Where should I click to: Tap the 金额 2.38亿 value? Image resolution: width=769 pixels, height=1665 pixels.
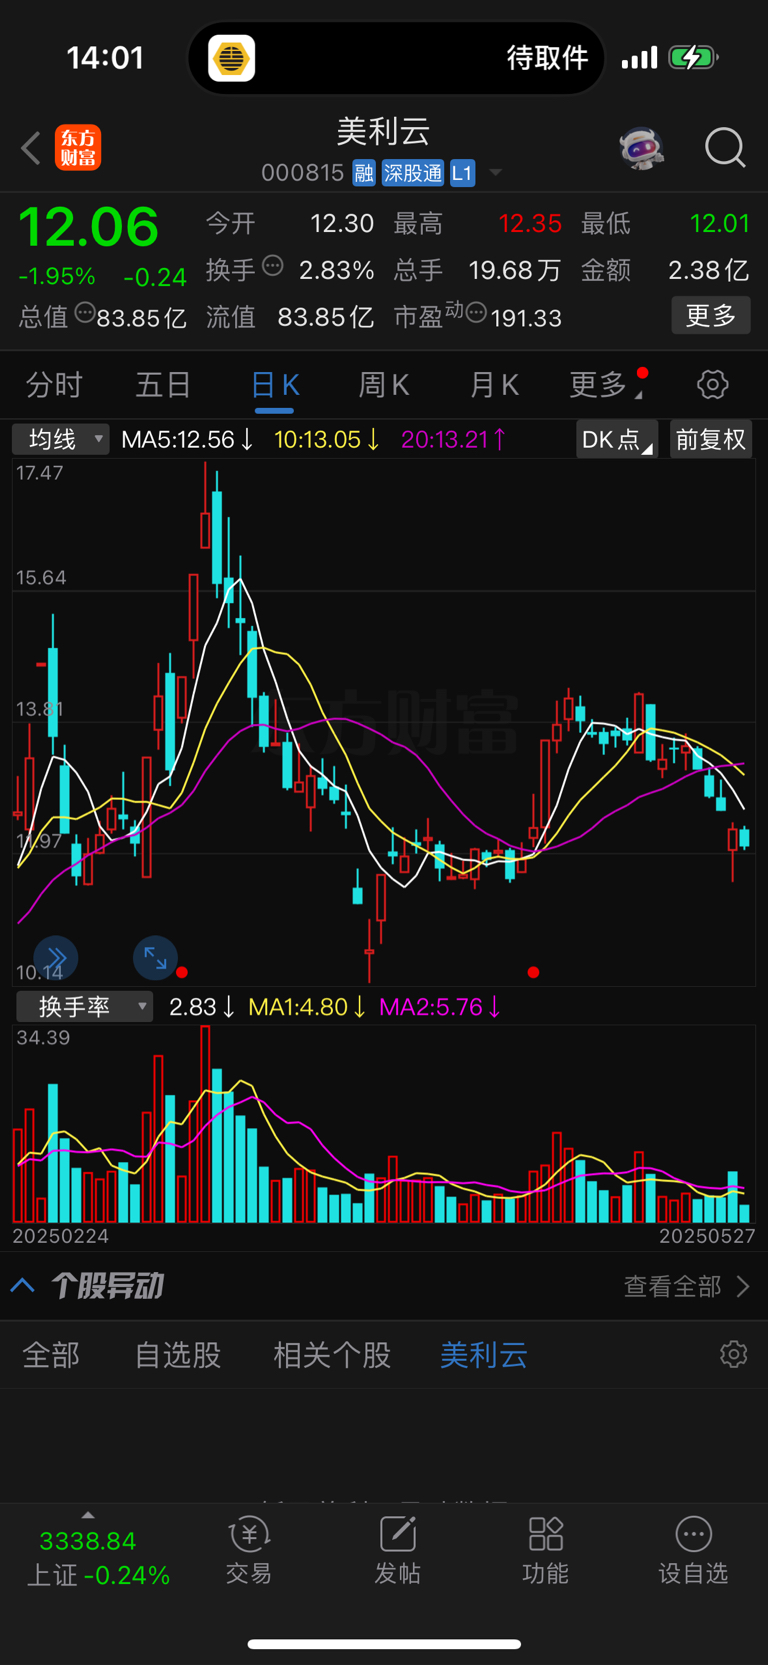pos(708,270)
